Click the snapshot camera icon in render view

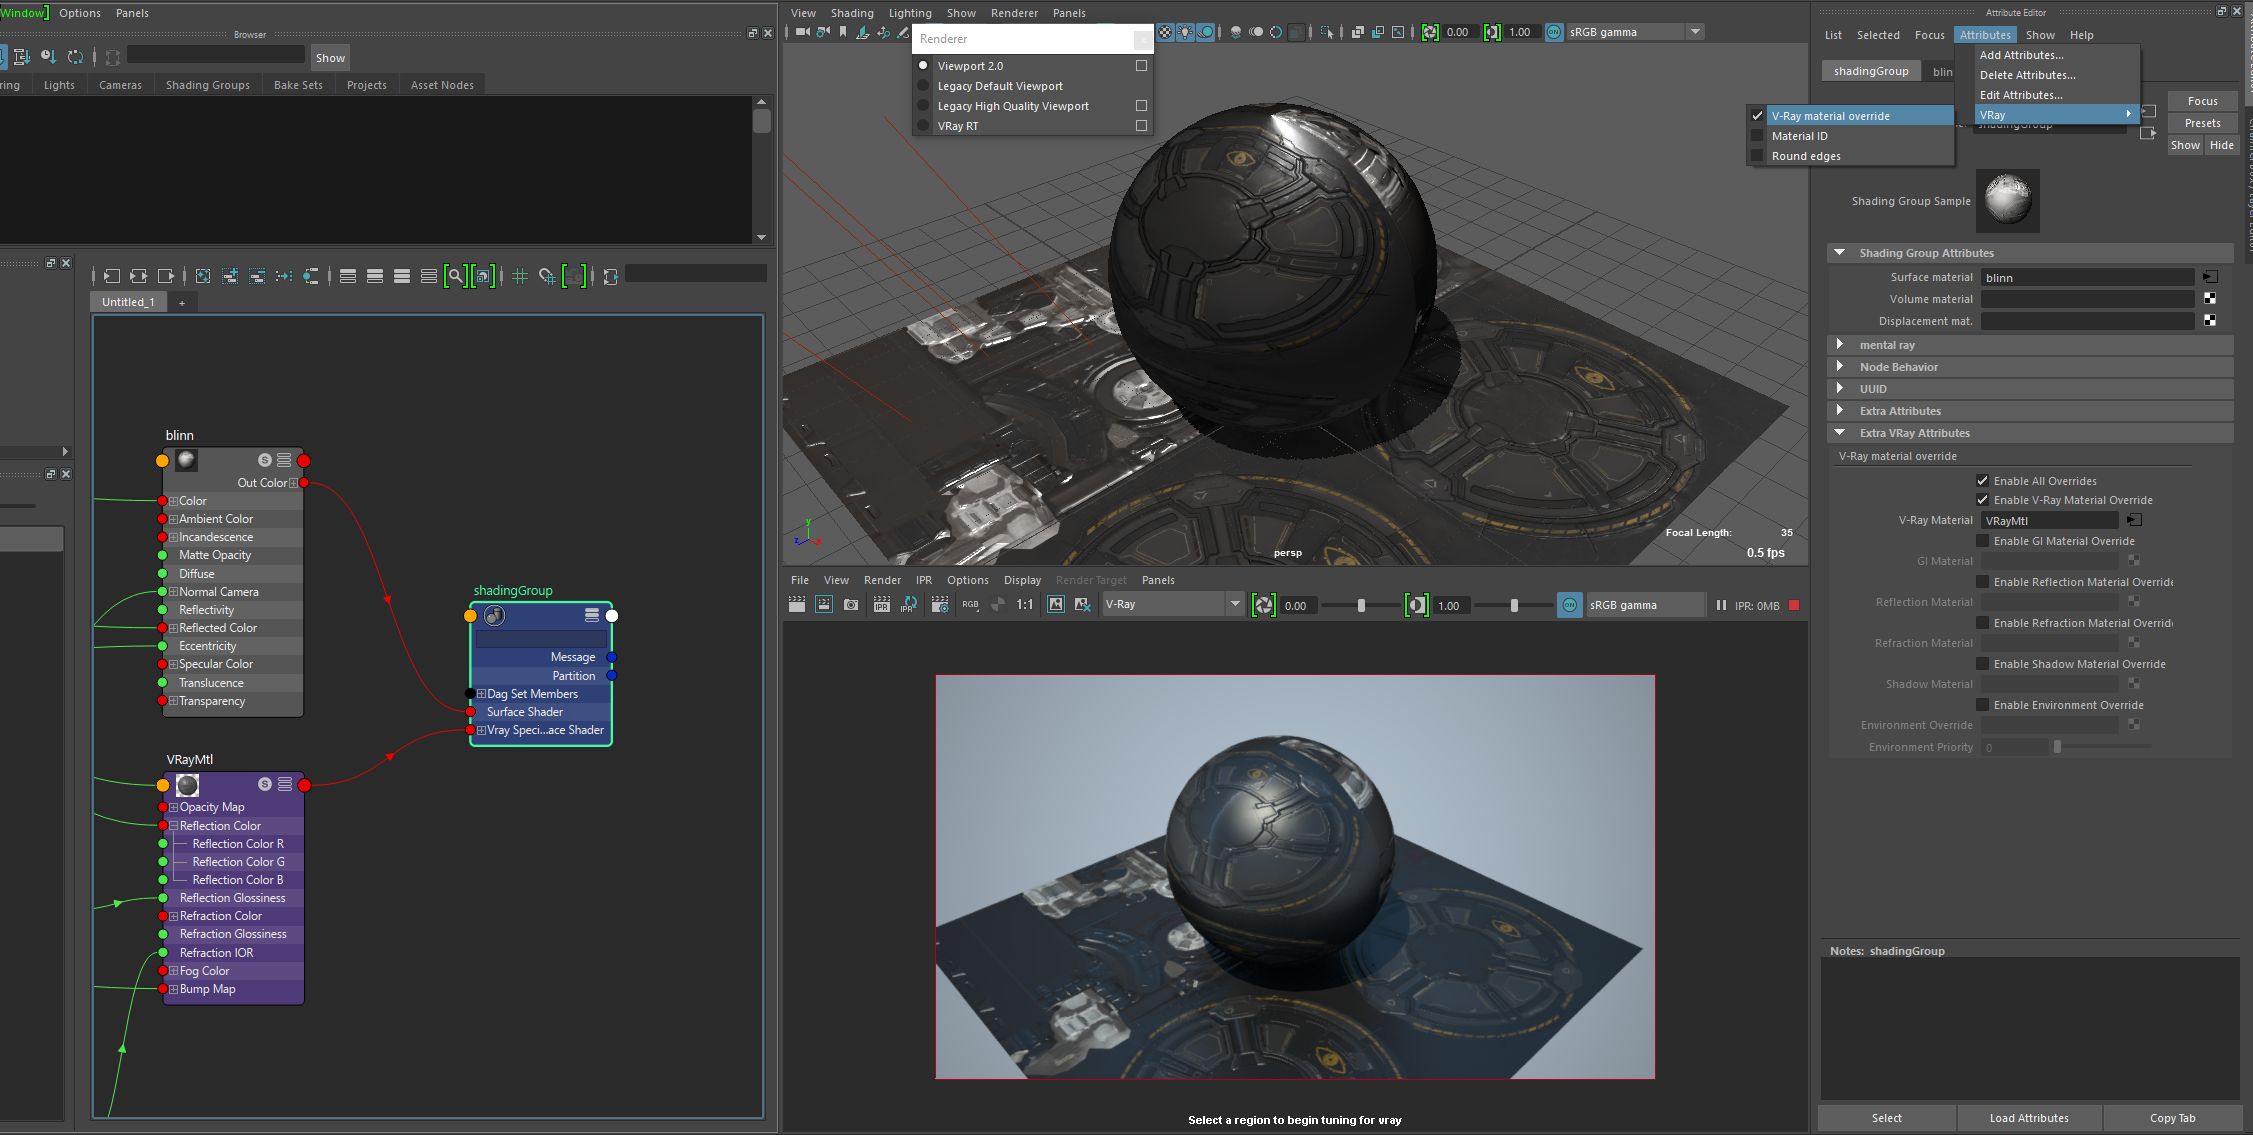pyautogui.click(x=851, y=605)
